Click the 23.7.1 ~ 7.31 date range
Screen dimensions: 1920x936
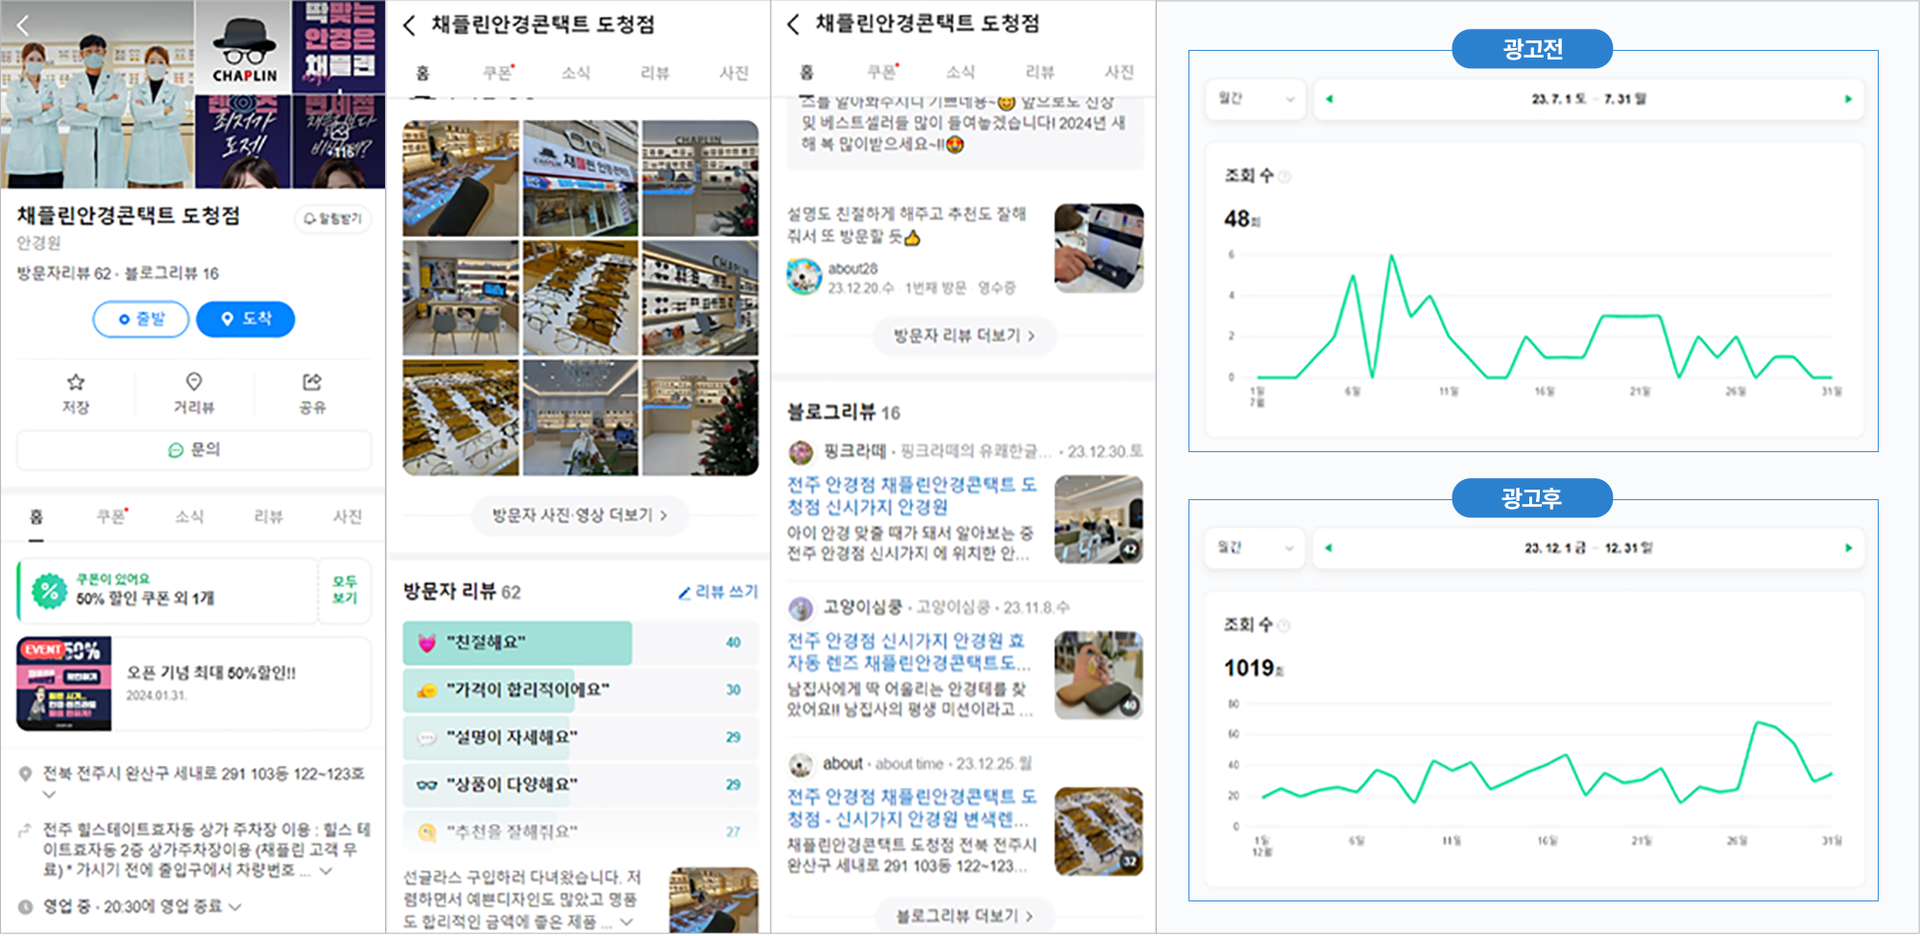(1589, 99)
